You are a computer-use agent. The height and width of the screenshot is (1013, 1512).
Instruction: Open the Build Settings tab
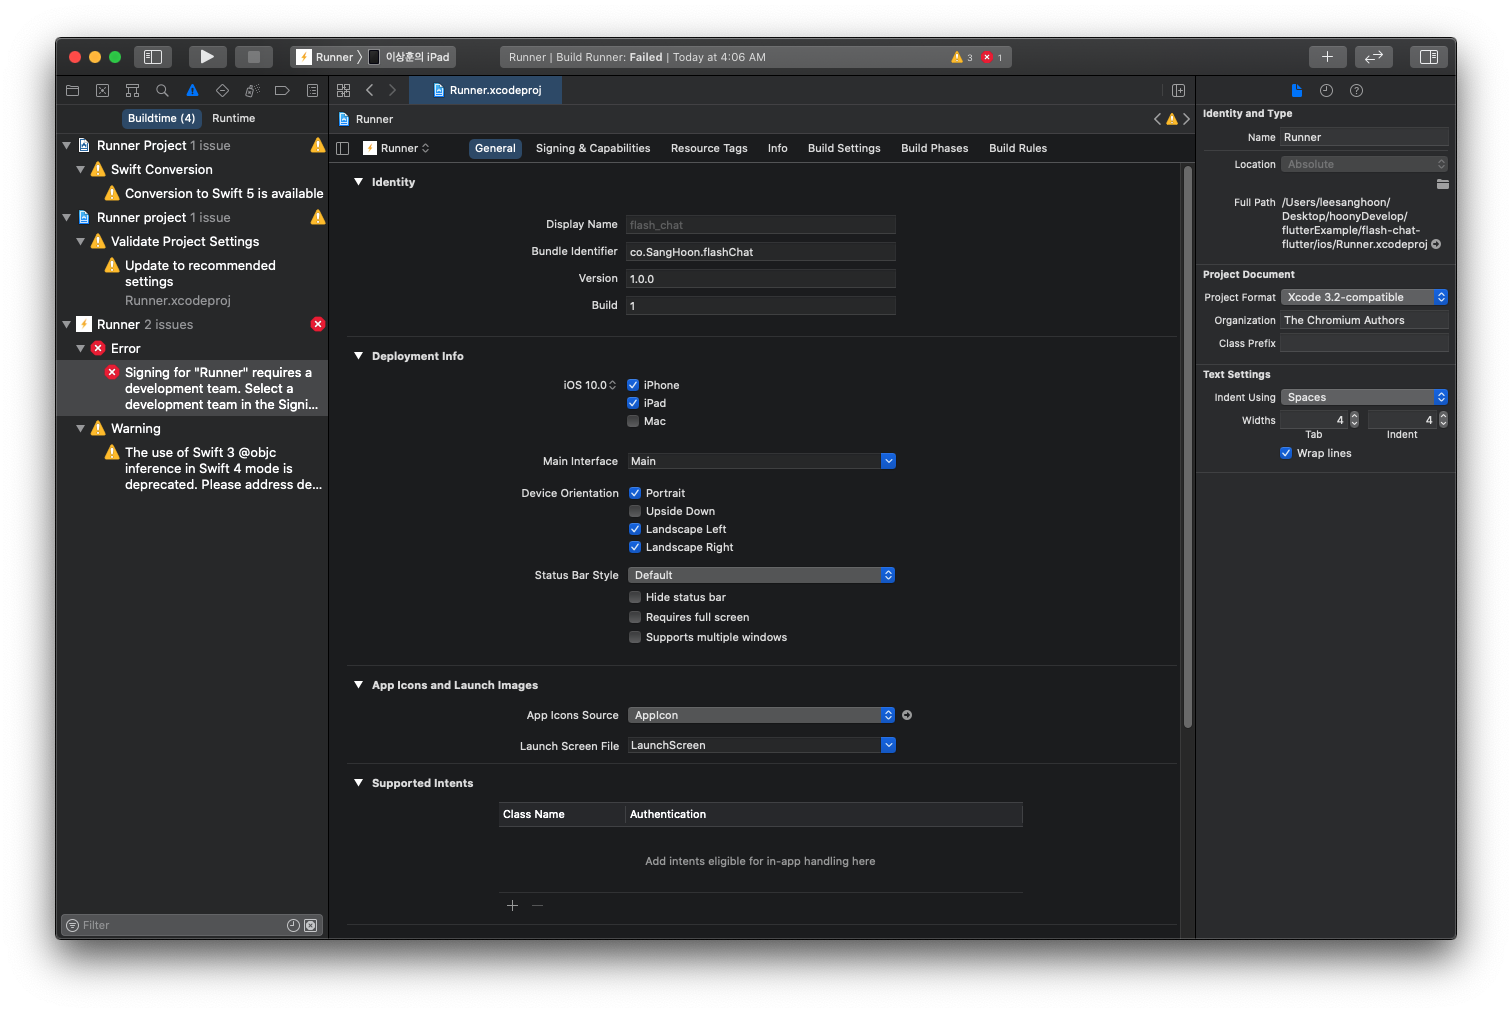point(844,148)
